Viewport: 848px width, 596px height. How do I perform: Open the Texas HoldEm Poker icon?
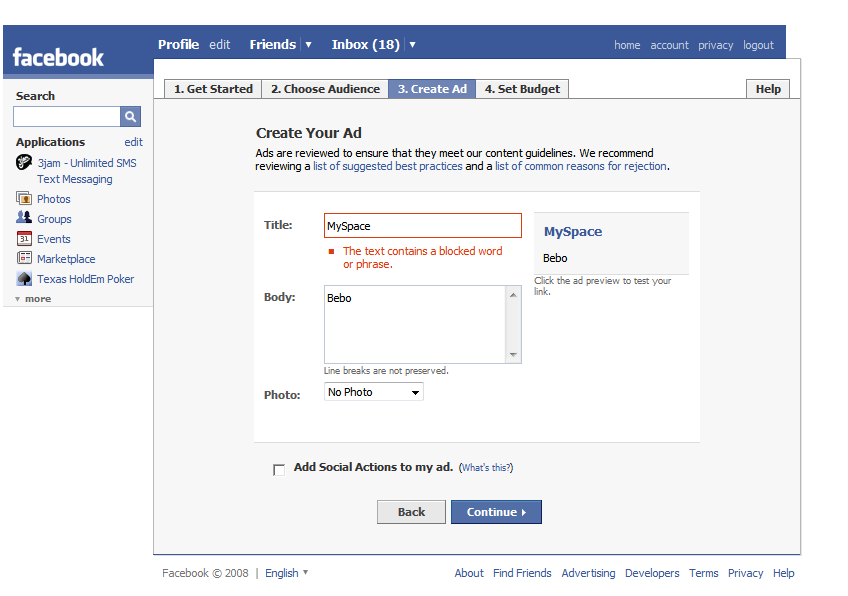[24, 279]
